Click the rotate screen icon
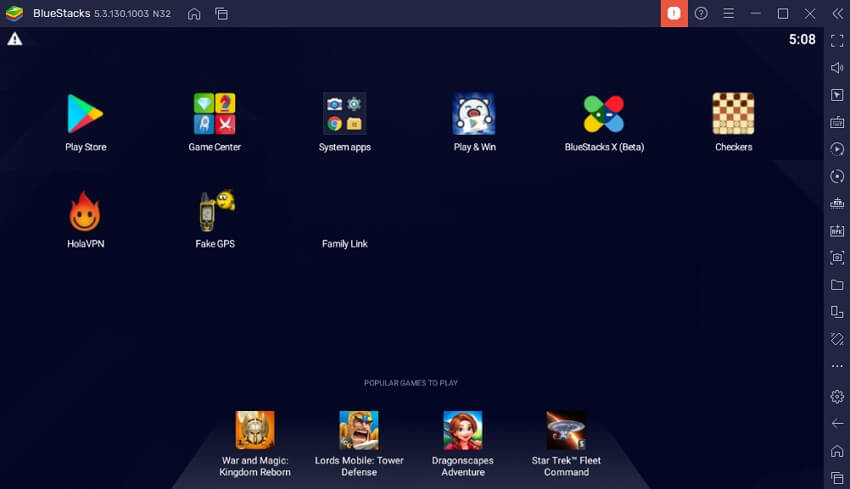850x489 pixels. [x=837, y=312]
